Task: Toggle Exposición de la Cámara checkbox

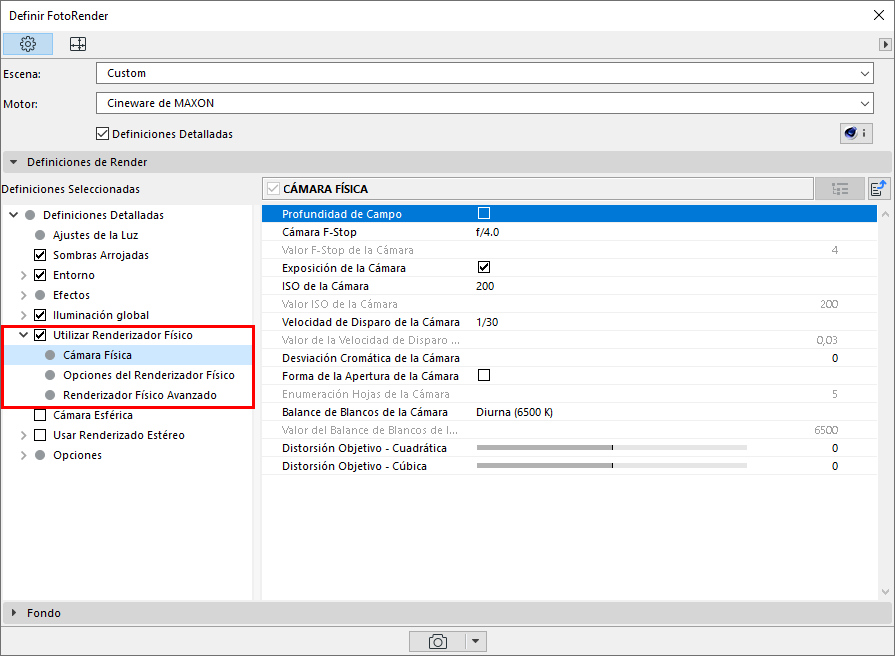Action: click(x=484, y=267)
